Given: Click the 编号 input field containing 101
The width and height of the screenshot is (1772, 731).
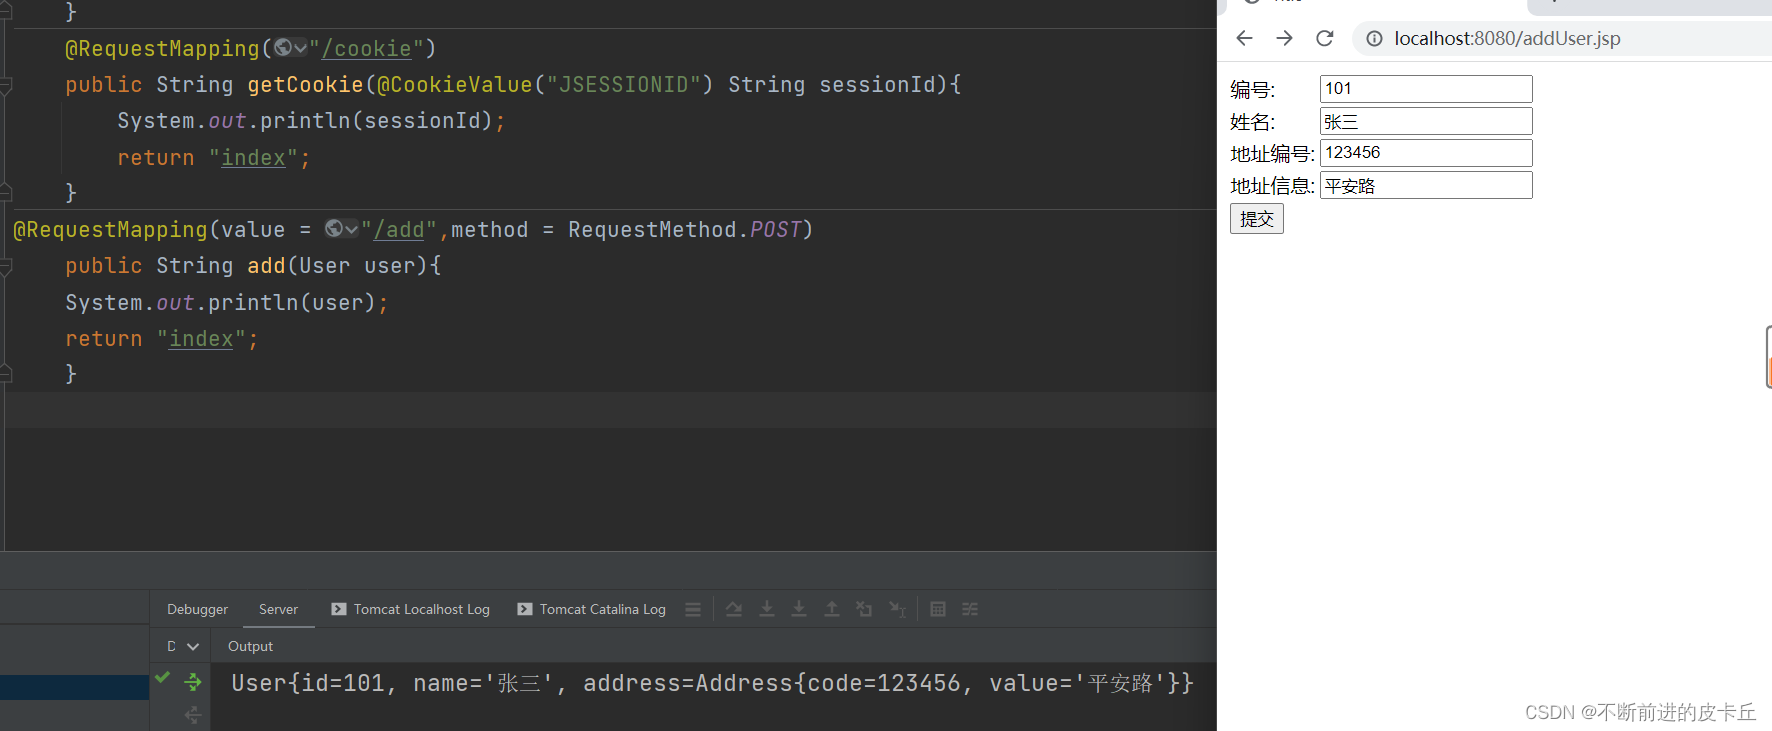Looking at the screenshot, I should tap(1426, 89).
